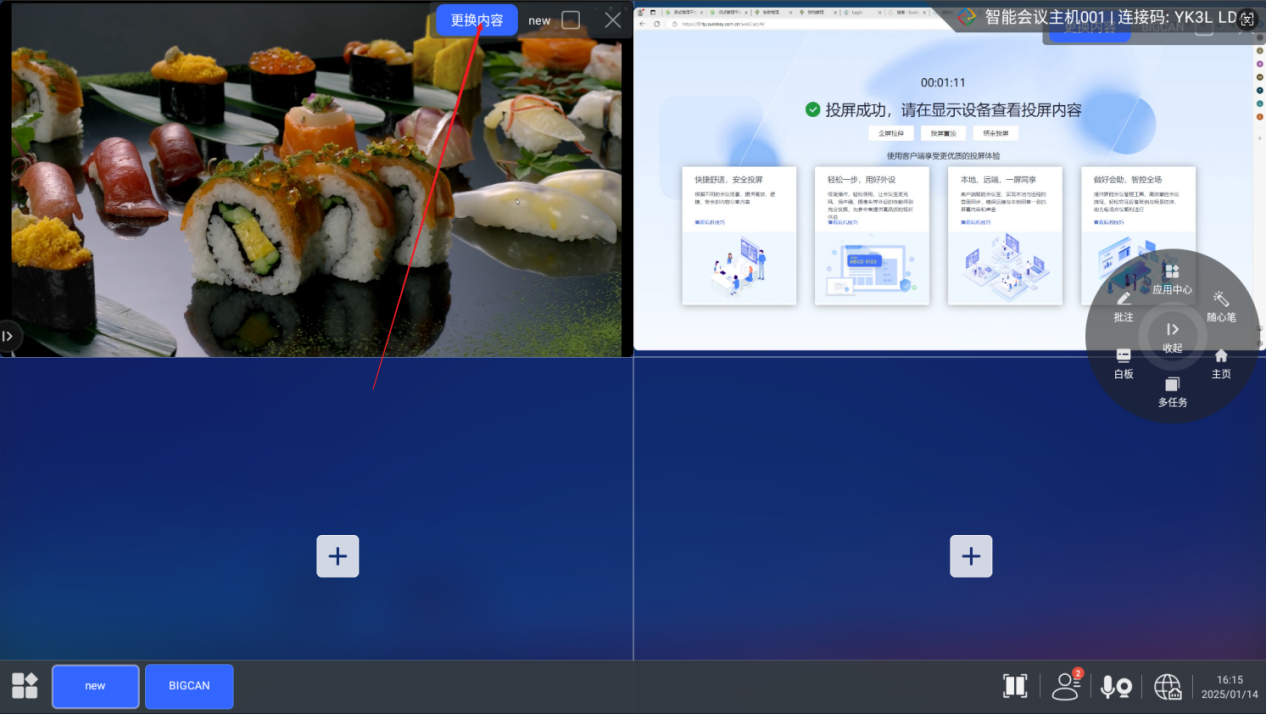Open the participants list with badge
The height and width of the screenshot is (714, 1266).
[x=1066, y=686]
